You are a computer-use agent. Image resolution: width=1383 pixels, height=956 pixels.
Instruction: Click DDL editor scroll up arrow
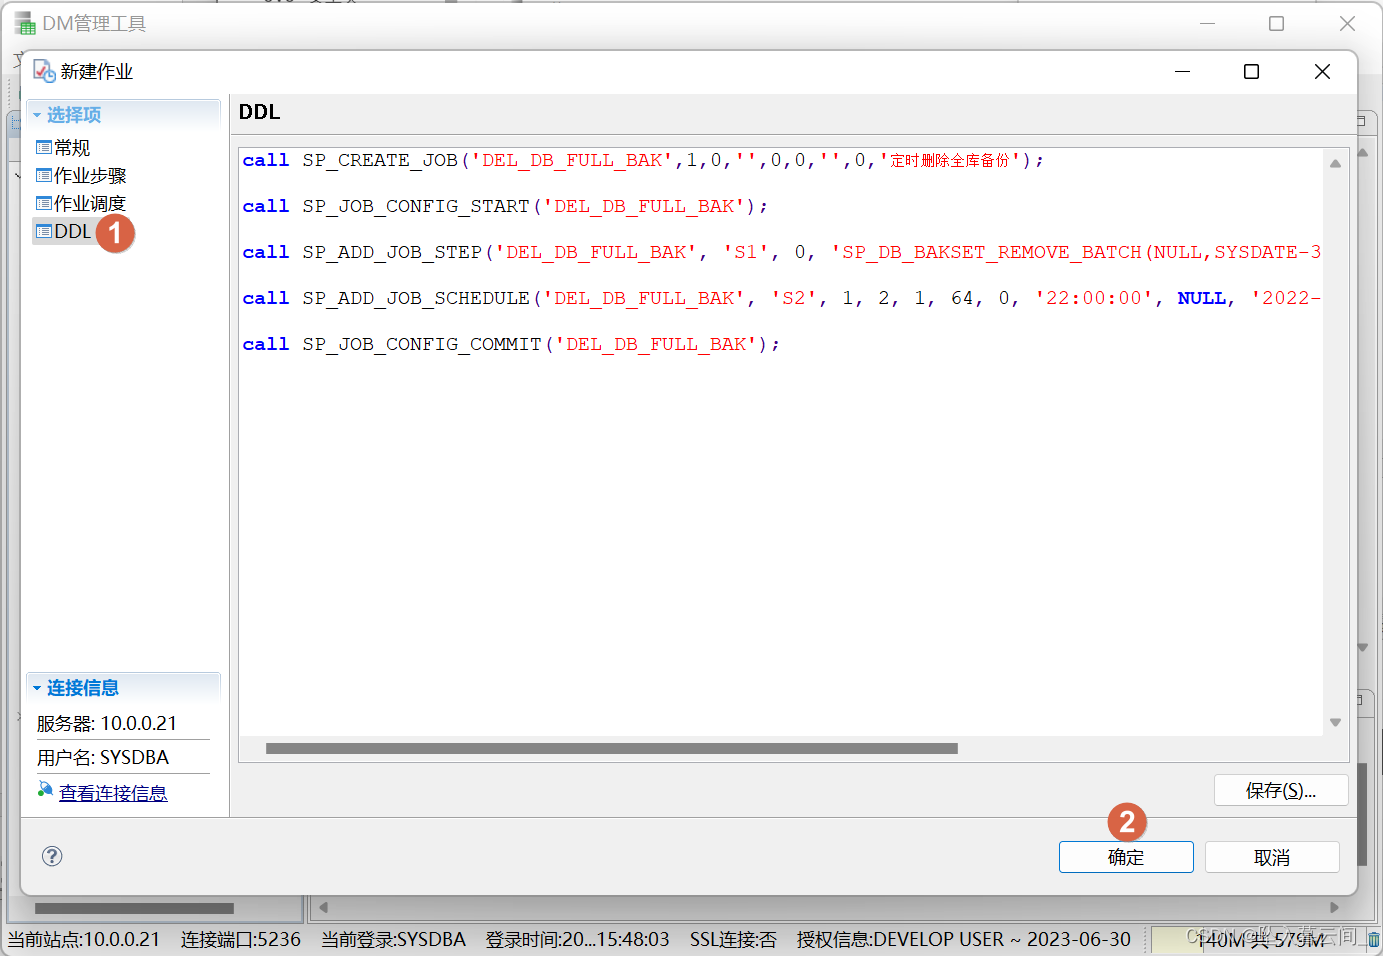click(1335, 163)
